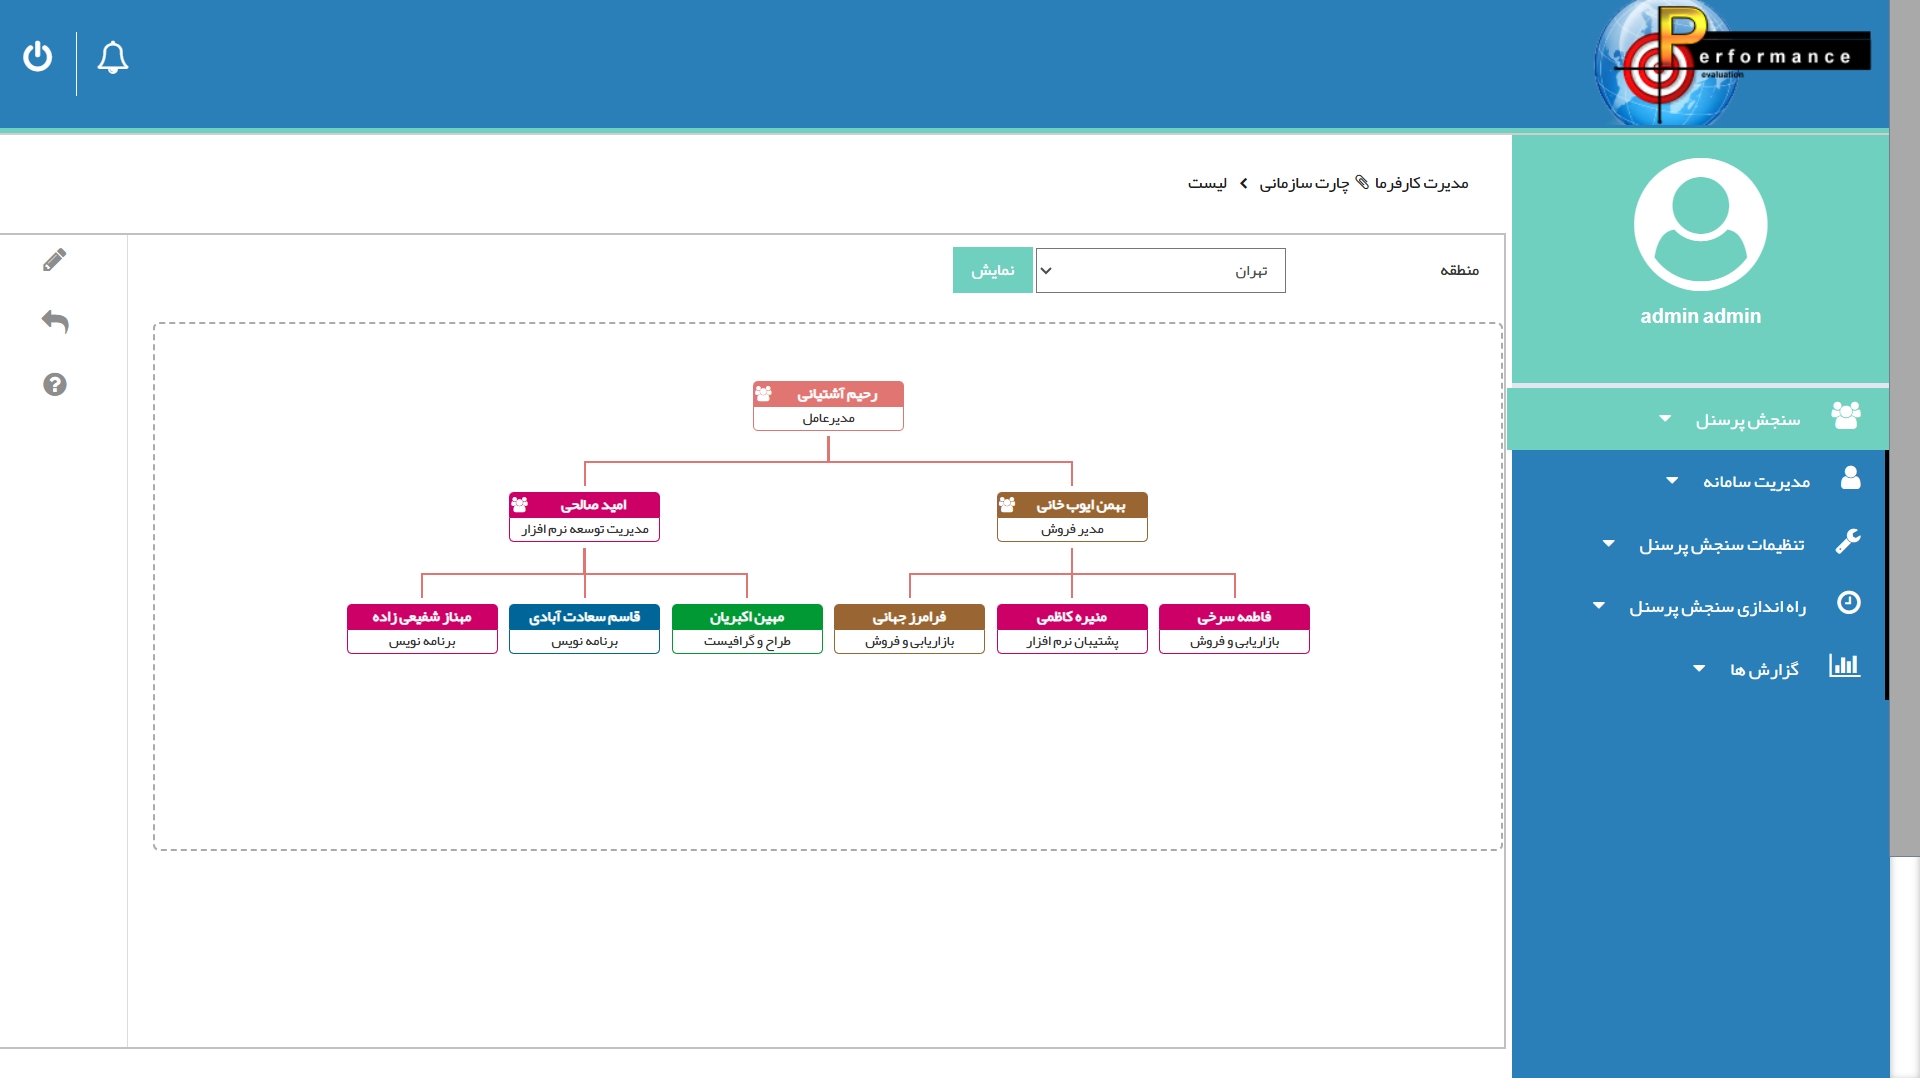Open the منطقه region dropdown
The image size is (1920, 1078).
(1160, 271)
